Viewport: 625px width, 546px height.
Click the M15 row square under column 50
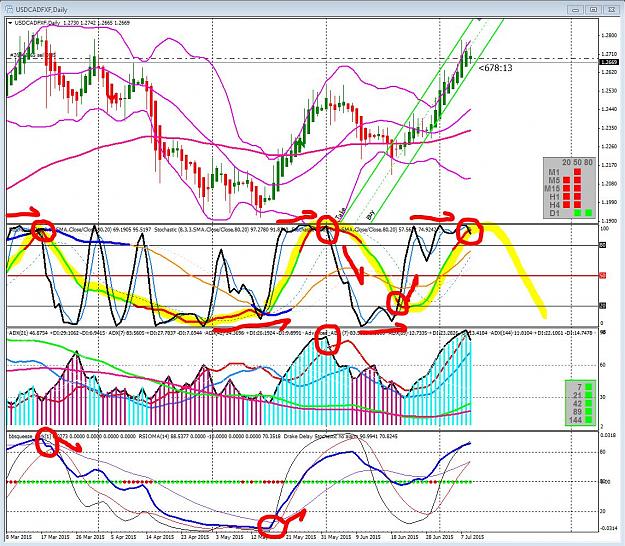(577, 188)
